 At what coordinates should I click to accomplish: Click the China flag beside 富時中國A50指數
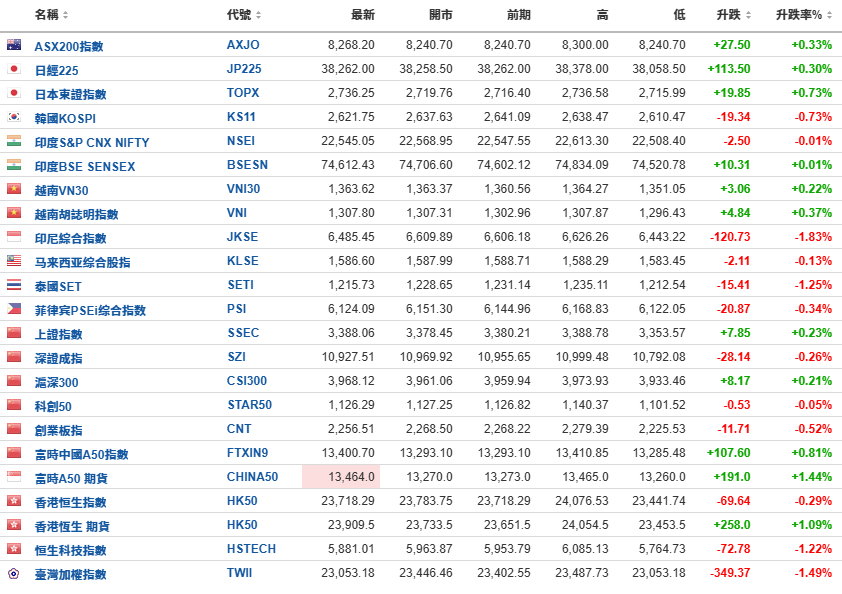pos(14,453)
